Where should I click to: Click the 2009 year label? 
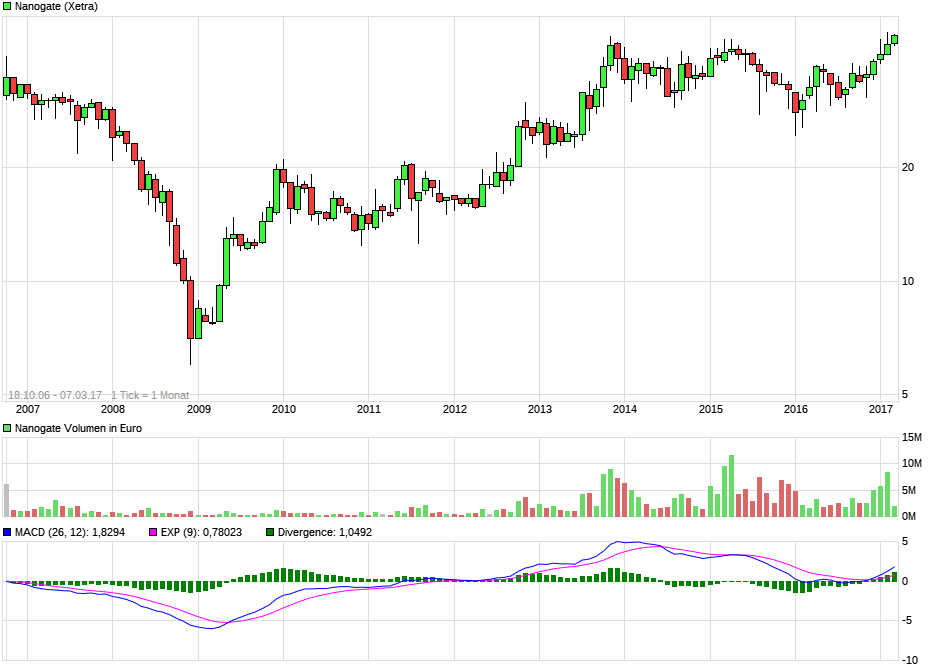198,409
